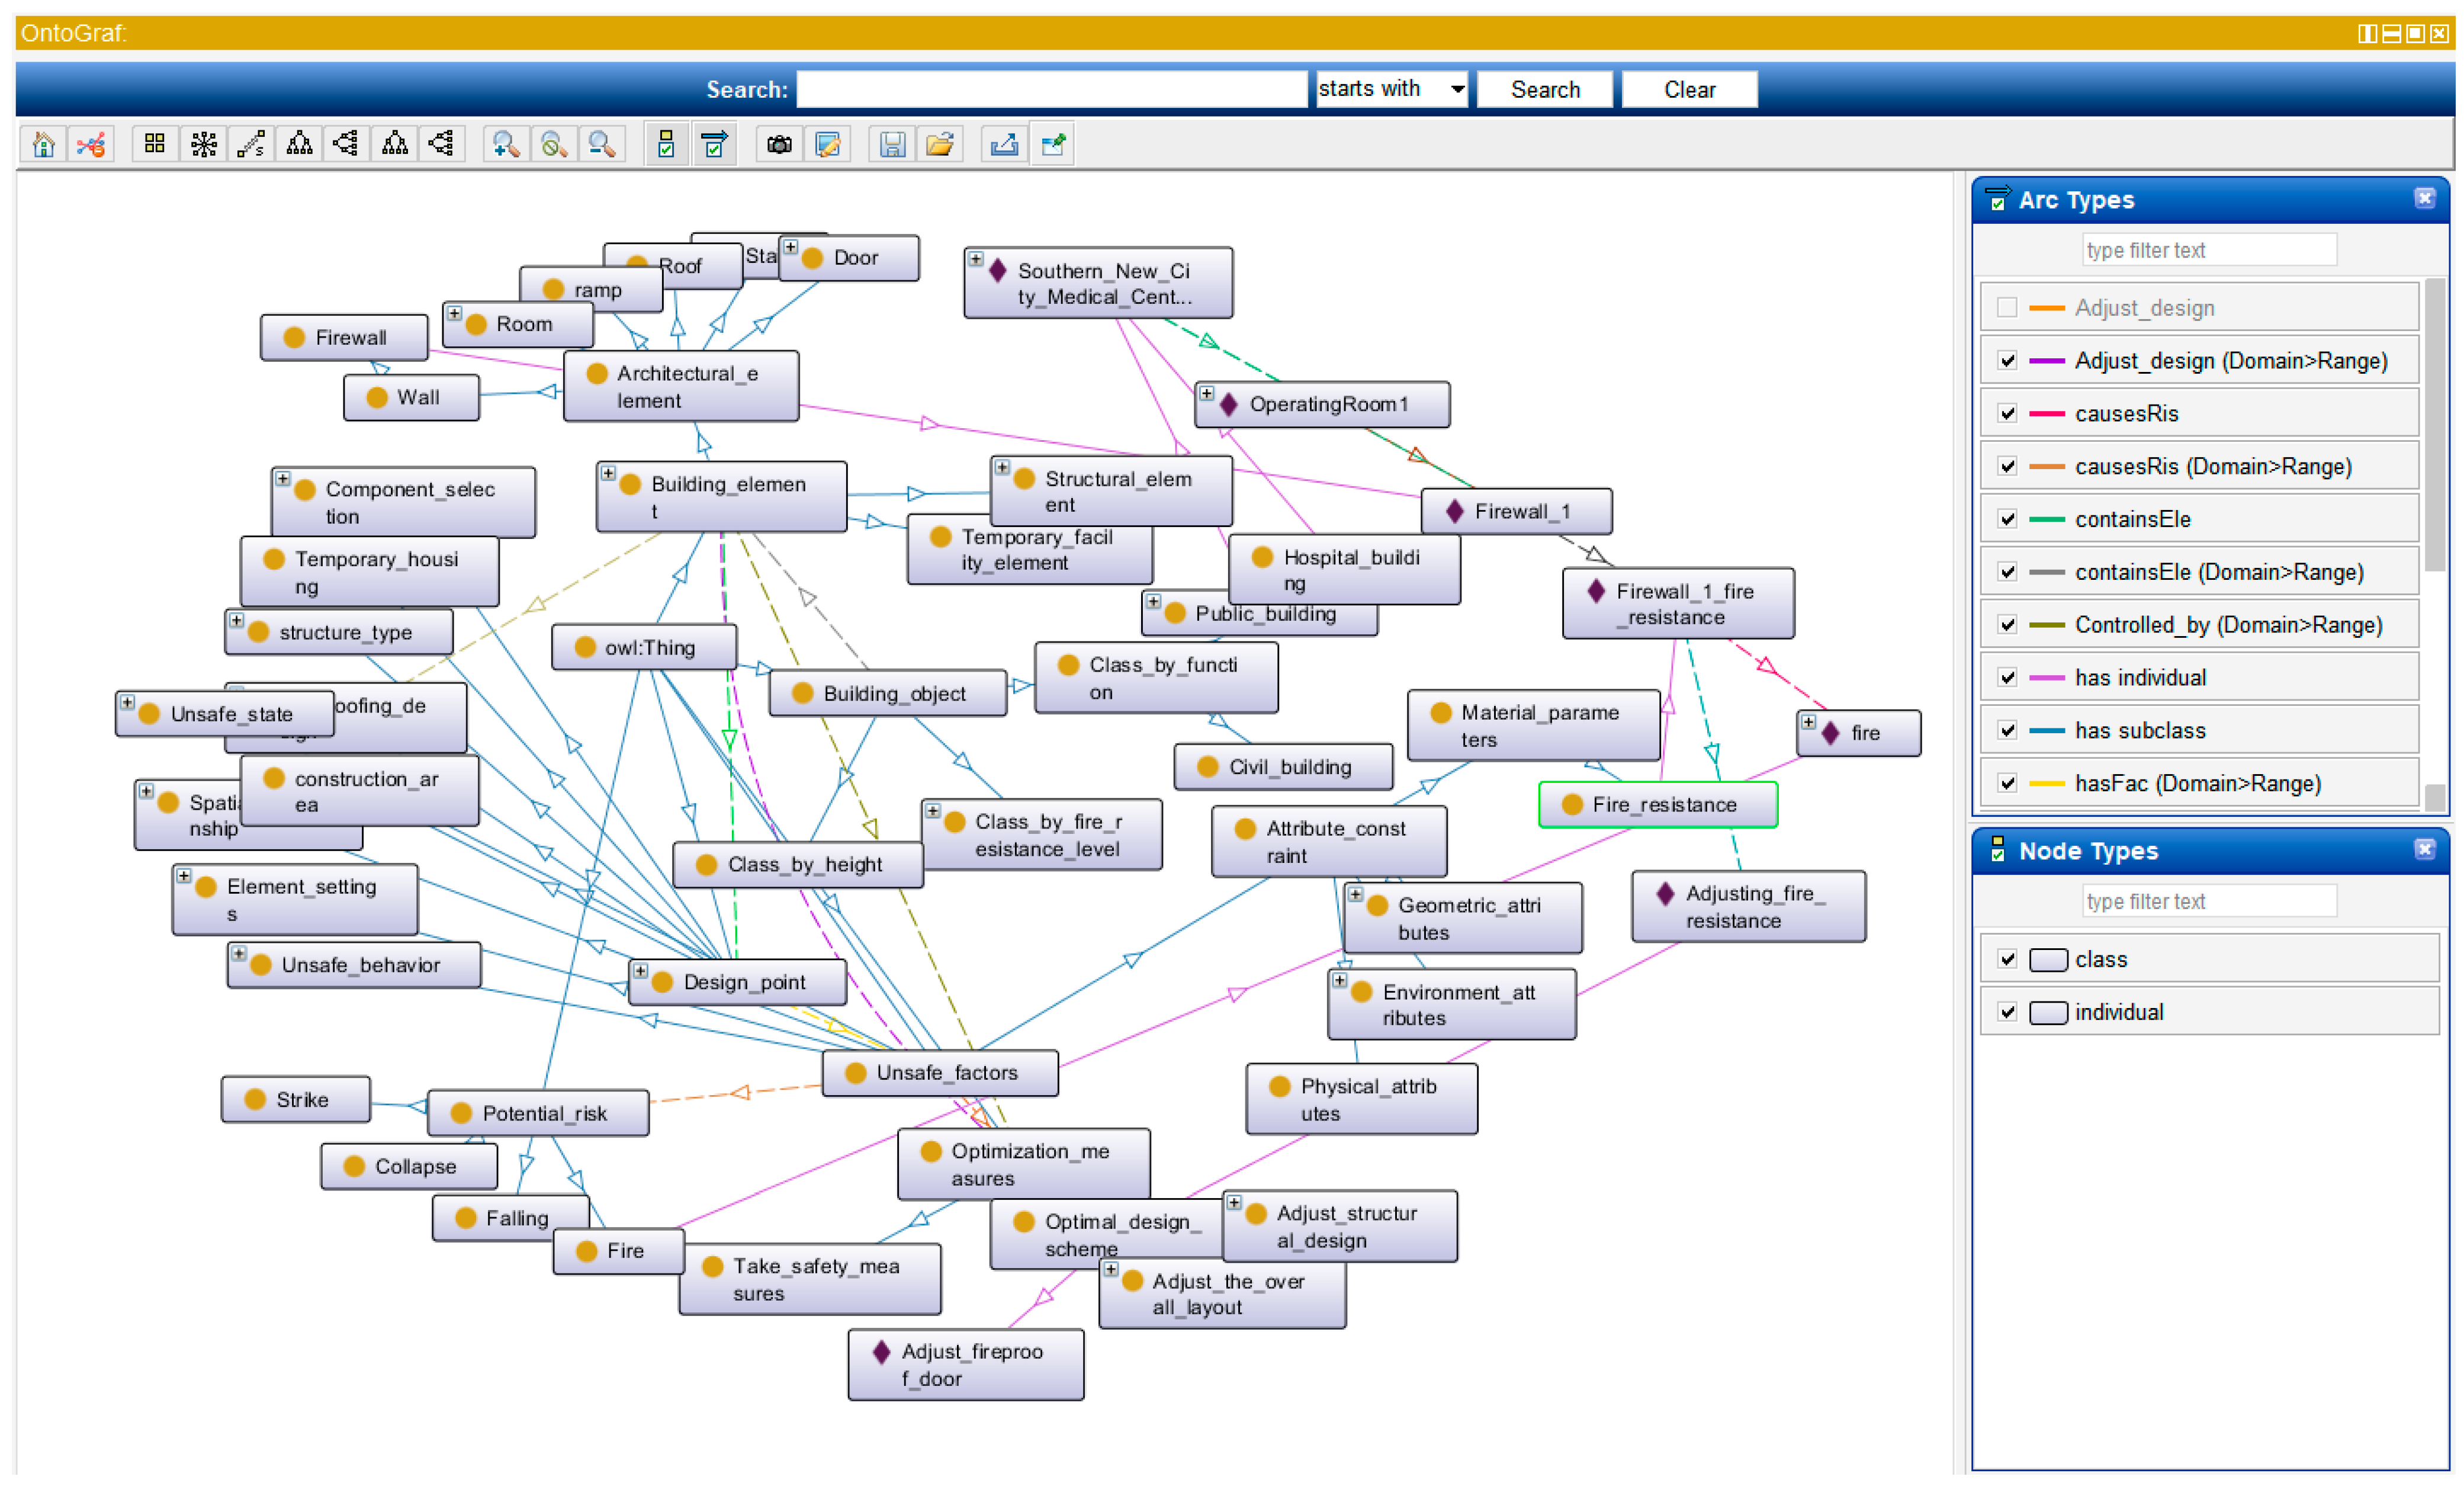The height and width of the screenshot is (1486, 2464).
Task: Click the save graph floppy icon
Action: [x=892, y=145]
